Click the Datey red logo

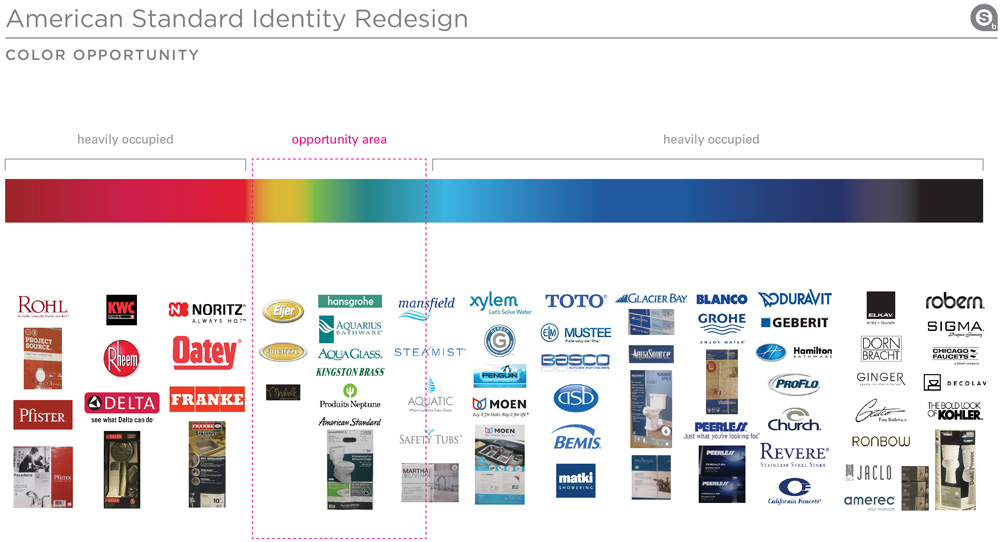pos(207,353)
